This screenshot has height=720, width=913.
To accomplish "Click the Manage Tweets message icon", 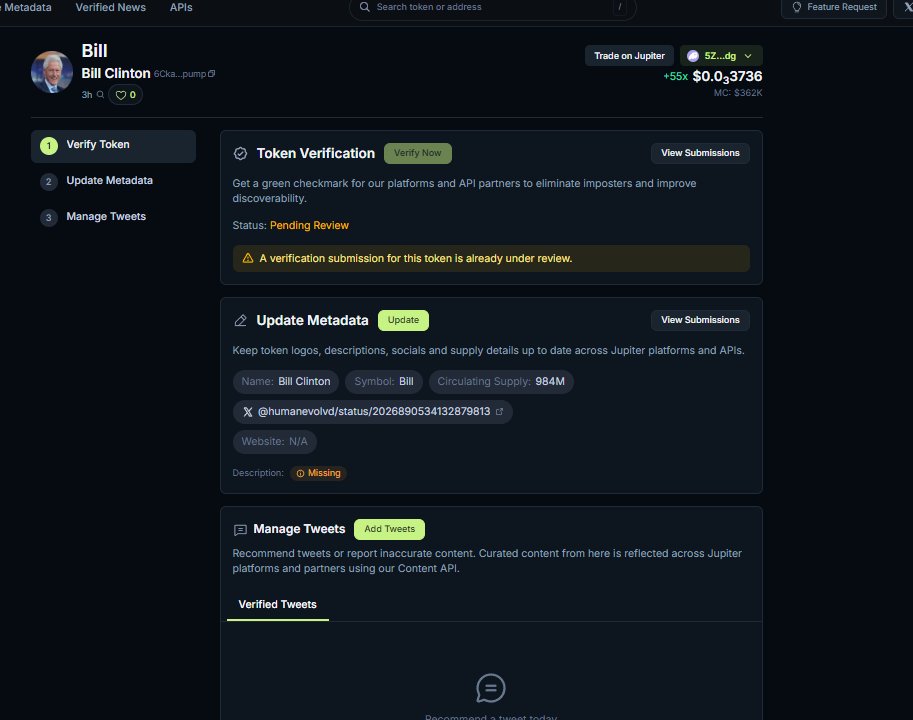I will (x=240, y=530).
